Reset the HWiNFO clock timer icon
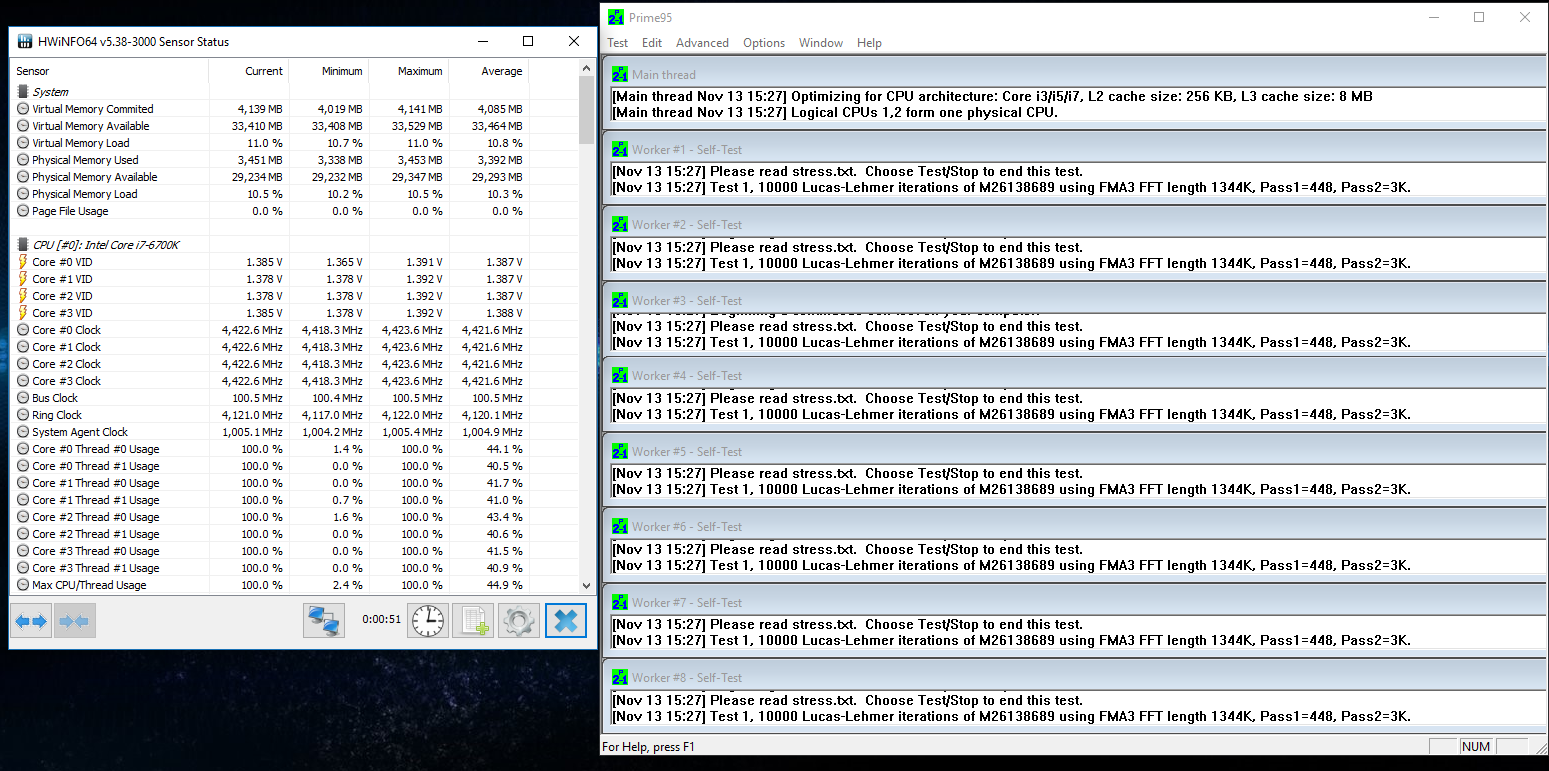This screenshot has height=771, width=1549. pos(428,621)
